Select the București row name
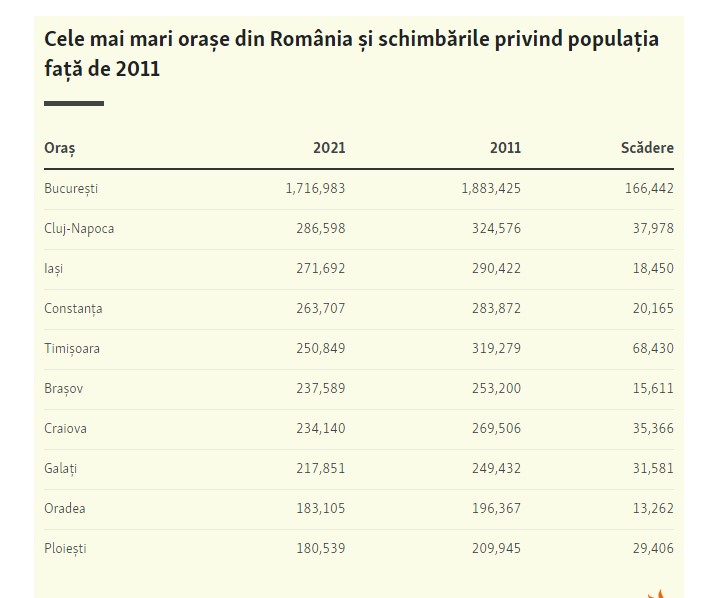715x598 pixels. coord(71,188)
